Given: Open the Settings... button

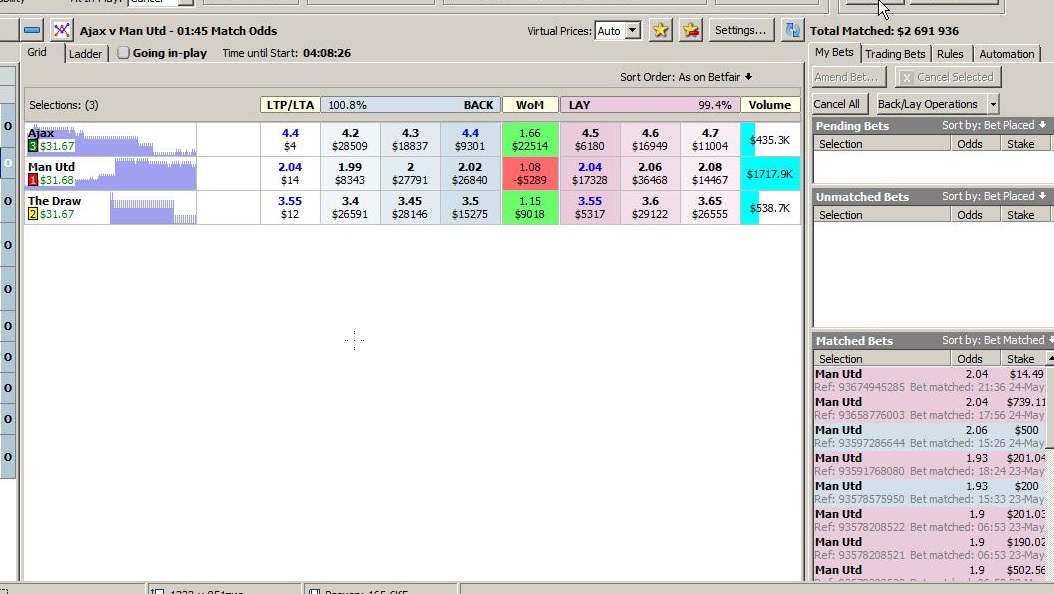Looking at the screenshot, I should coord(740,30).
